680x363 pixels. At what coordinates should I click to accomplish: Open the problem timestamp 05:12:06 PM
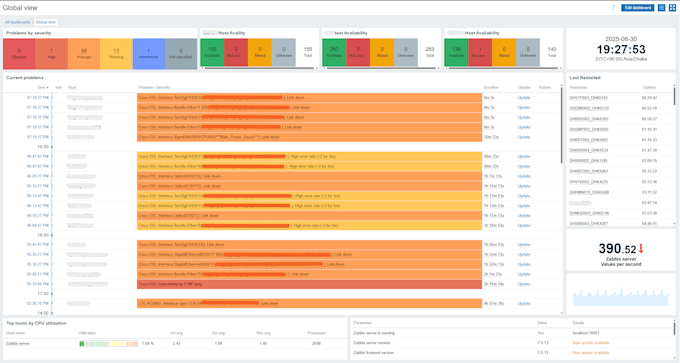click(x=38, y=284)
